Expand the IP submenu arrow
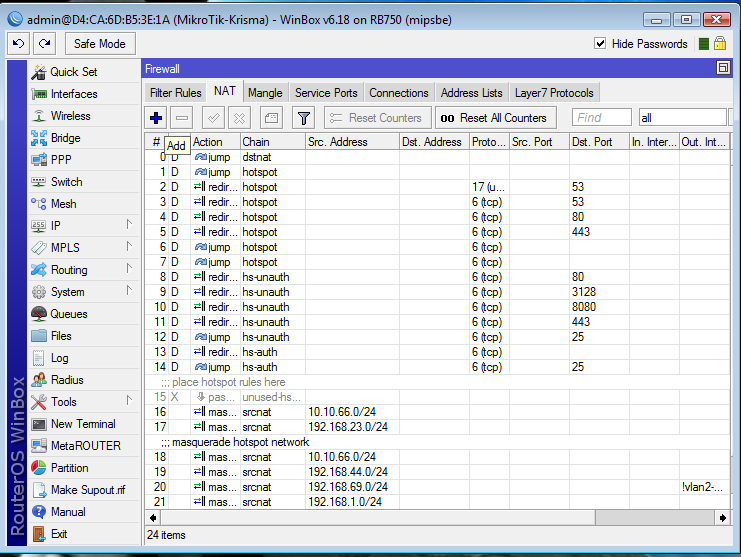The width and height of the screenshot is (741, 557). pyautogui.click(x=129, y=224)
